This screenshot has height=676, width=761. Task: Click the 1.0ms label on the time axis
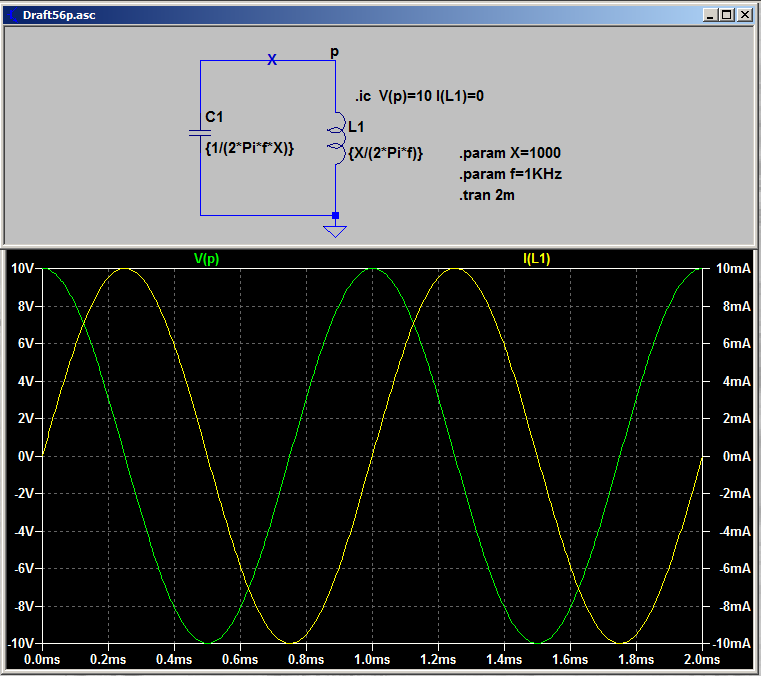[372, 660]
